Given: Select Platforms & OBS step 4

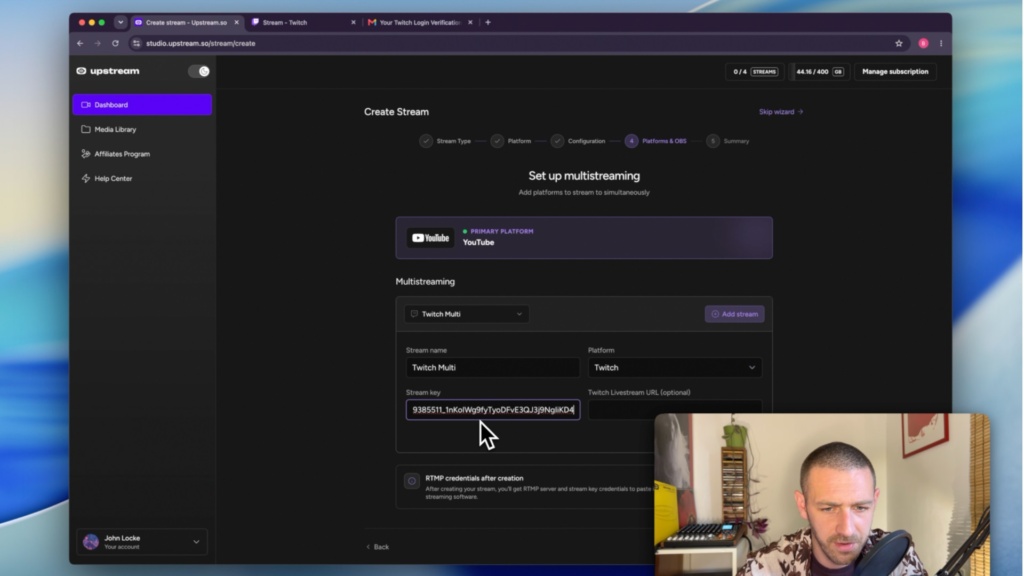Looking at the screenshot, I should [656, 141].
